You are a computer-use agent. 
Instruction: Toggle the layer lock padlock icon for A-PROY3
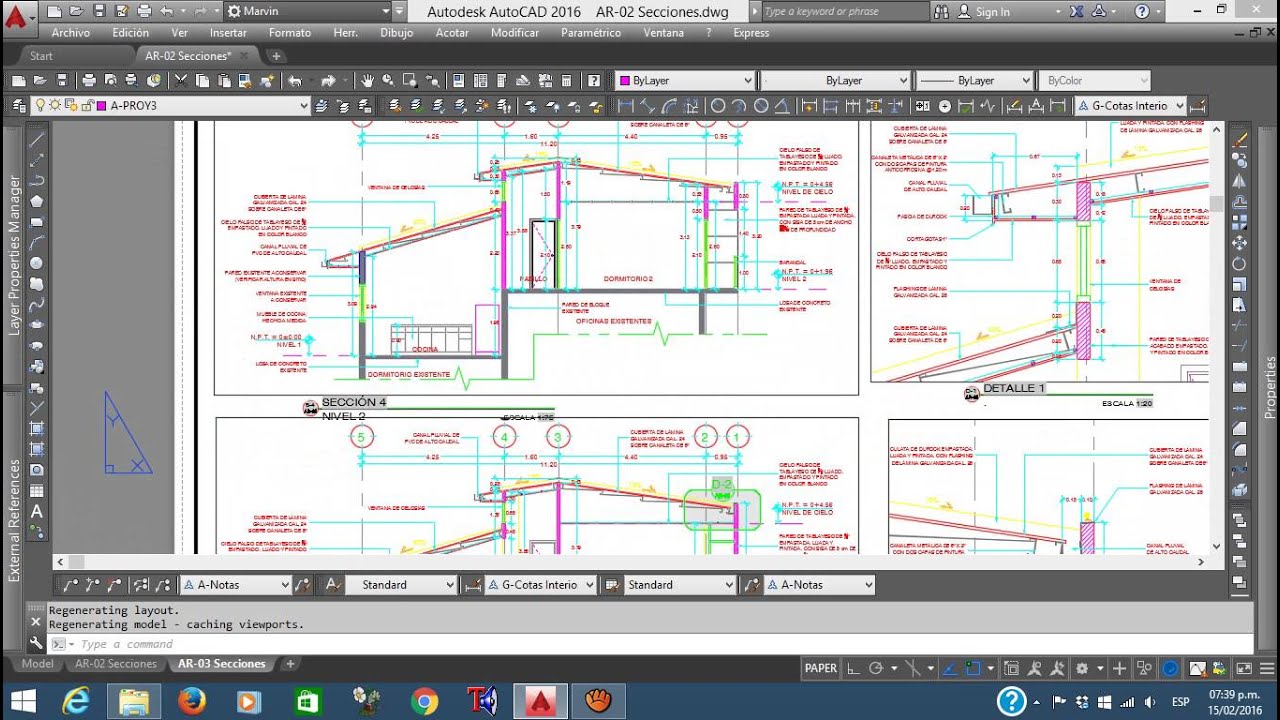coord(87,105)
